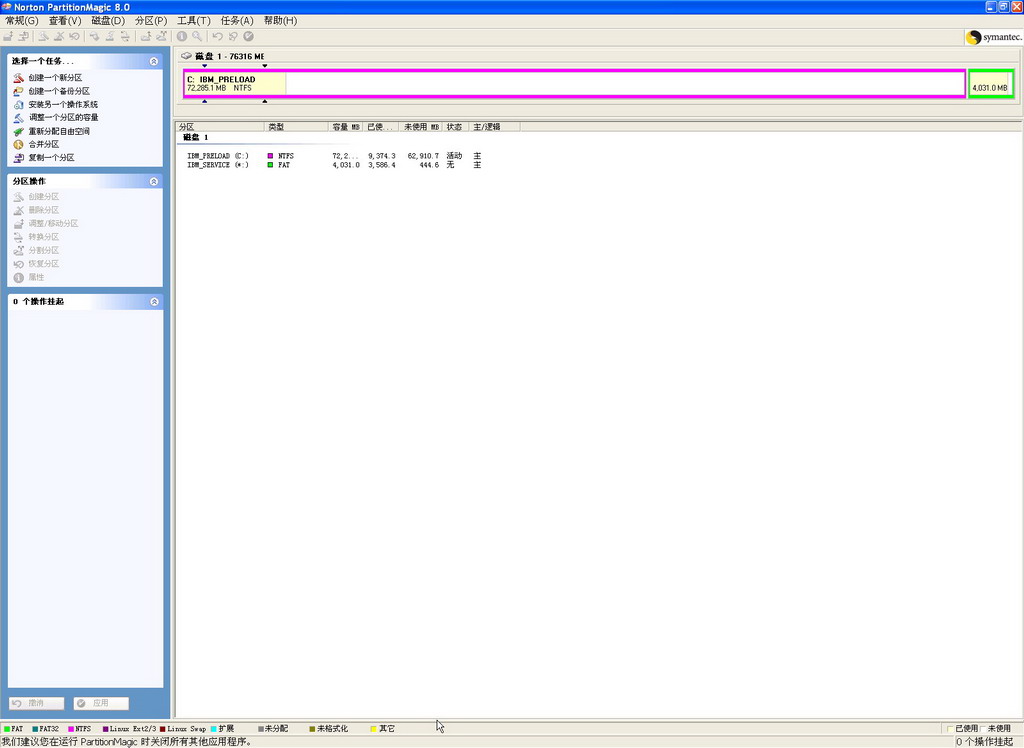Open the 帮助(H) menu
This screenshot has width=1024, height=748.
[x=280, y=21]
